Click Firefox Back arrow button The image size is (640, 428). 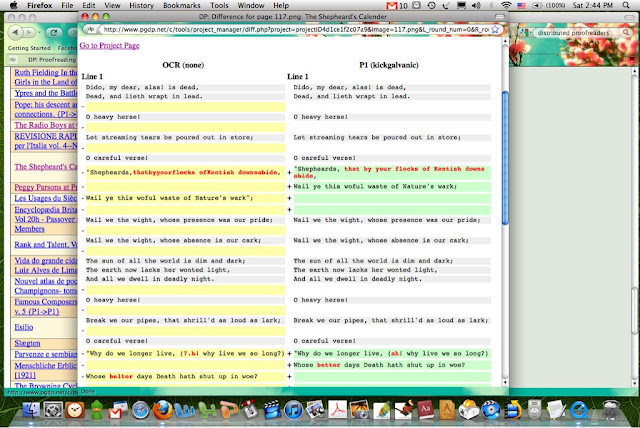16,32
